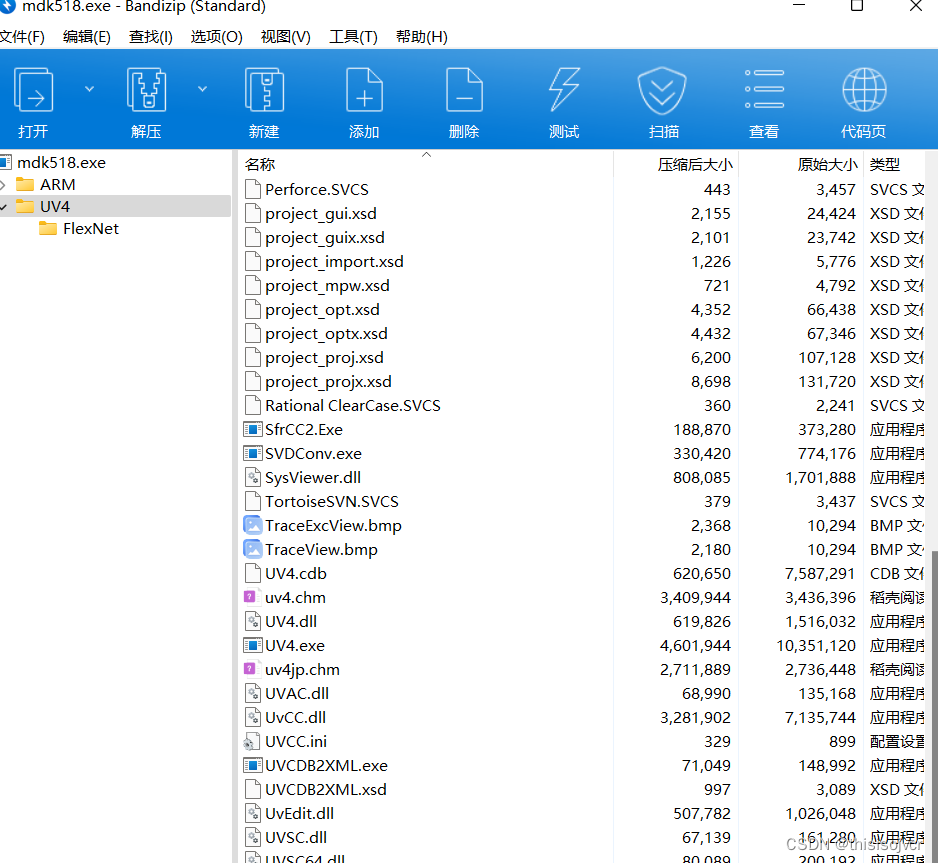Select the ARM folder in tree

coord(57,185)
